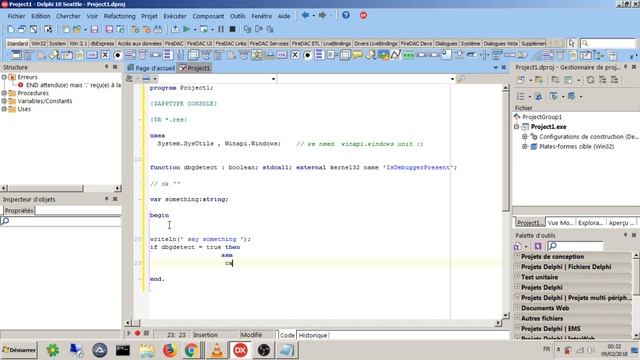Open the Fichier menu
The width and height of the screenshot is (640, 360).
[x=16, y=16]
